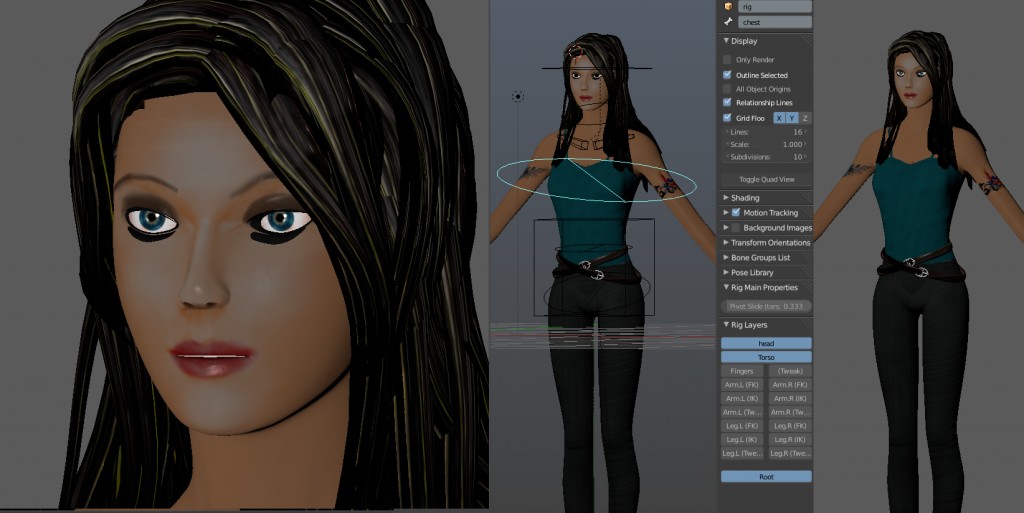The height and width of the screenshot is (513, 1024).
Task: Collapse the Rig Main Properties panel
Action: coord(726,288)
